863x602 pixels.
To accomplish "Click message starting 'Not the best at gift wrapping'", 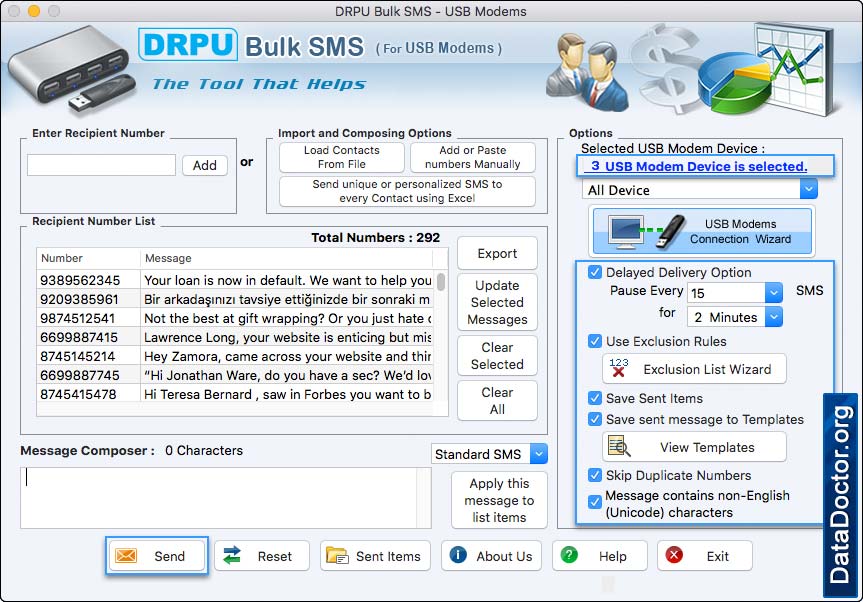I will pyautogui.click(x=287, y=318).
